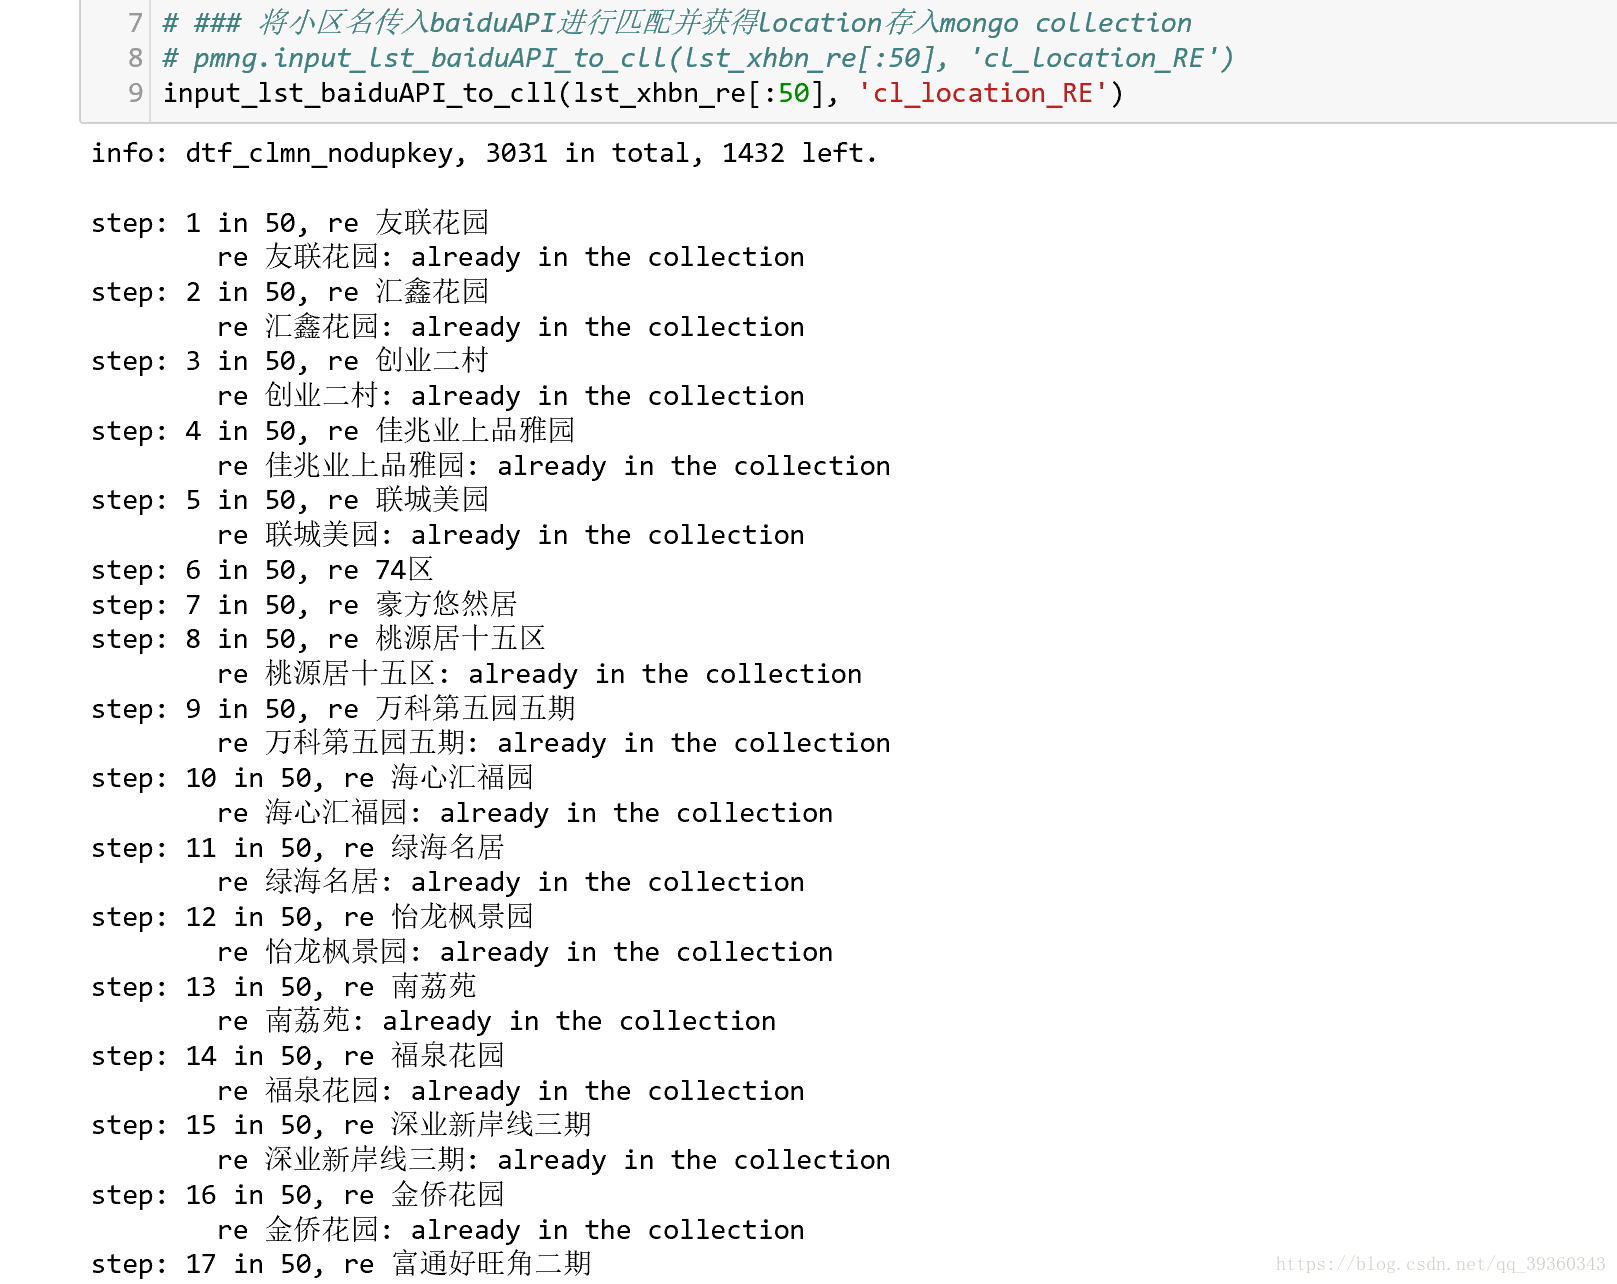Click output line 'step: 12 in 50, re 怡龙枫景园'

pos(313,917)
